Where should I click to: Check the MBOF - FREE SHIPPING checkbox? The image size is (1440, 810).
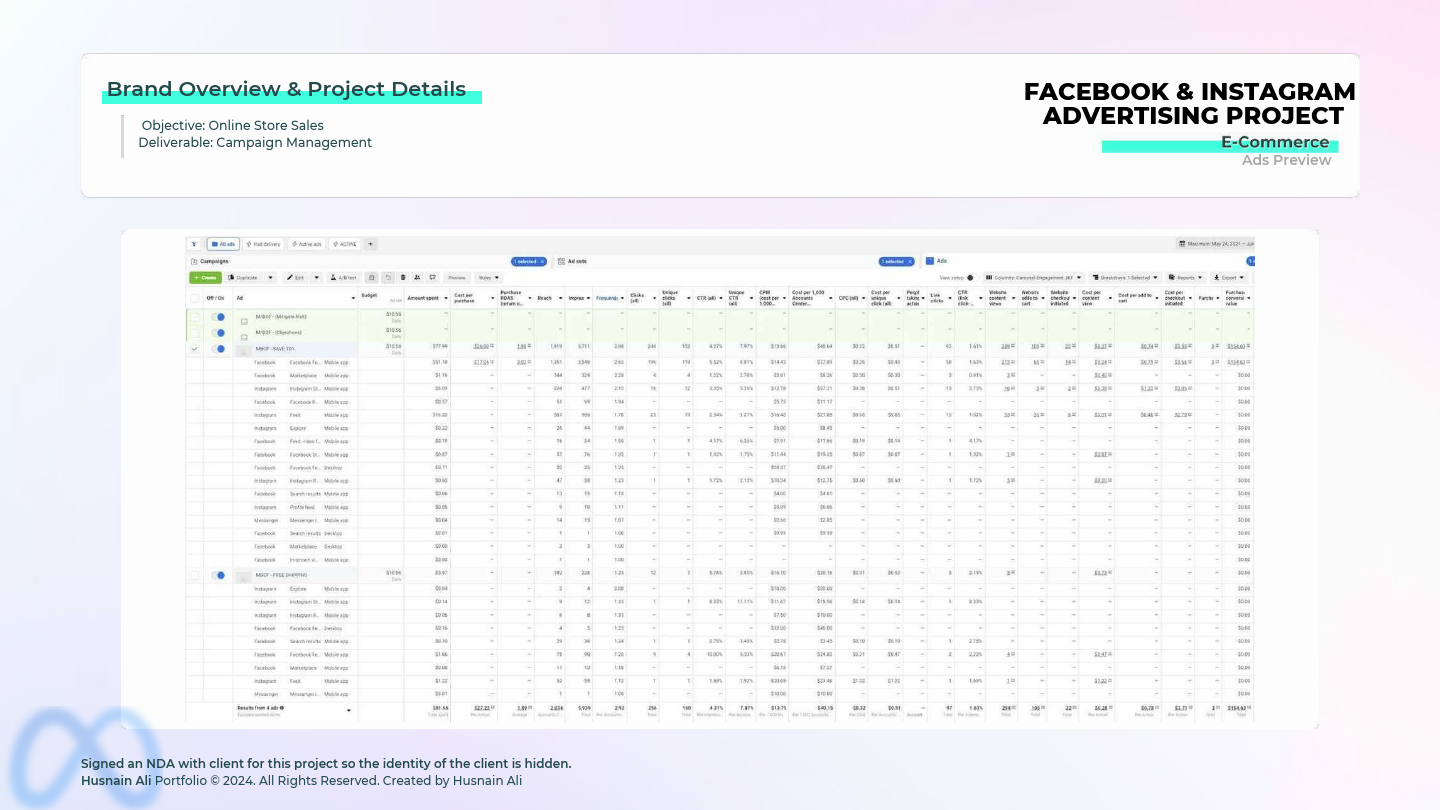(x=195, y=575)
